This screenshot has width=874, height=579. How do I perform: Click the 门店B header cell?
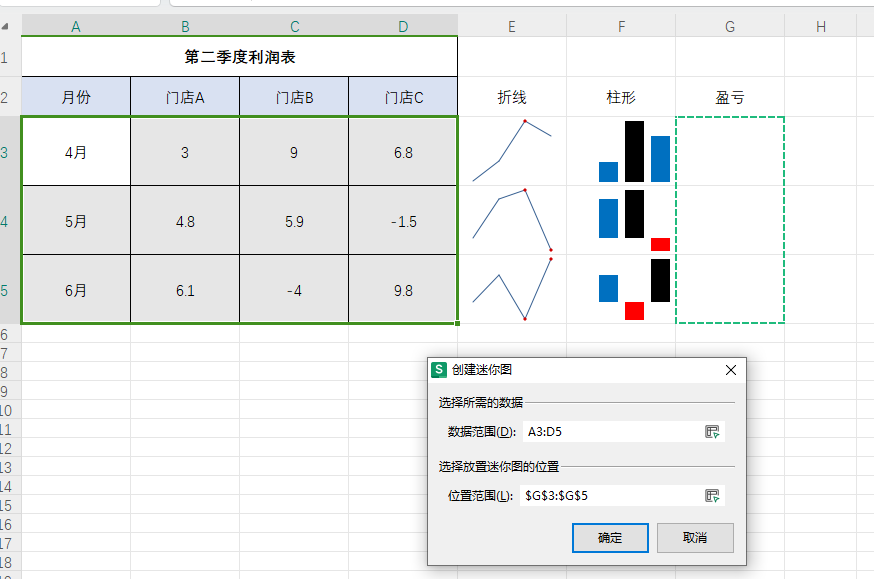click(294, 97)
